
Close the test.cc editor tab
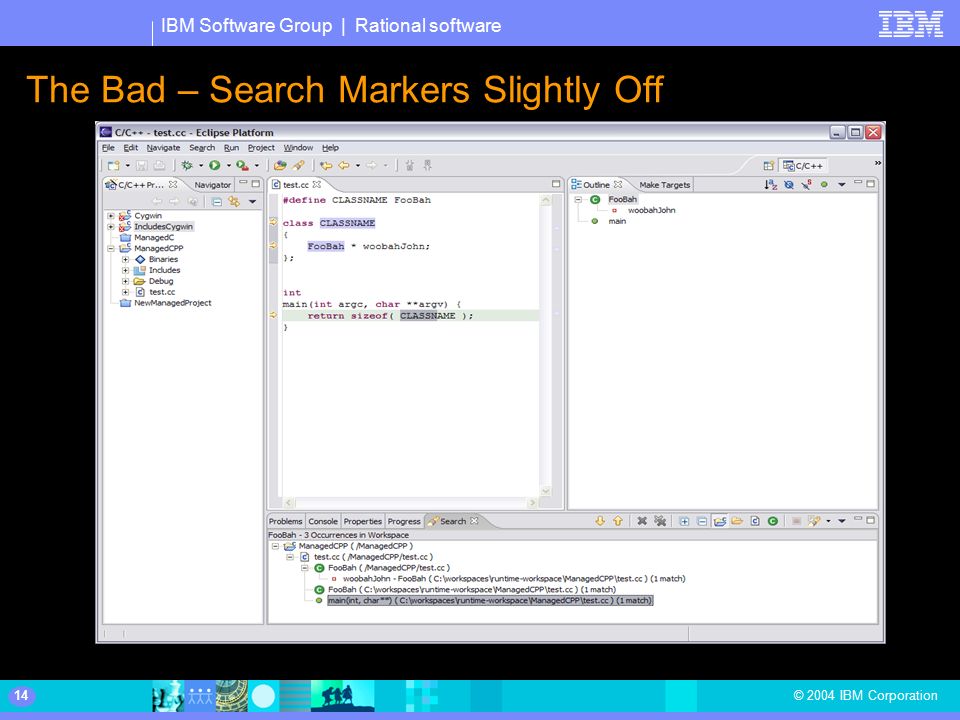tap(317, 184)
